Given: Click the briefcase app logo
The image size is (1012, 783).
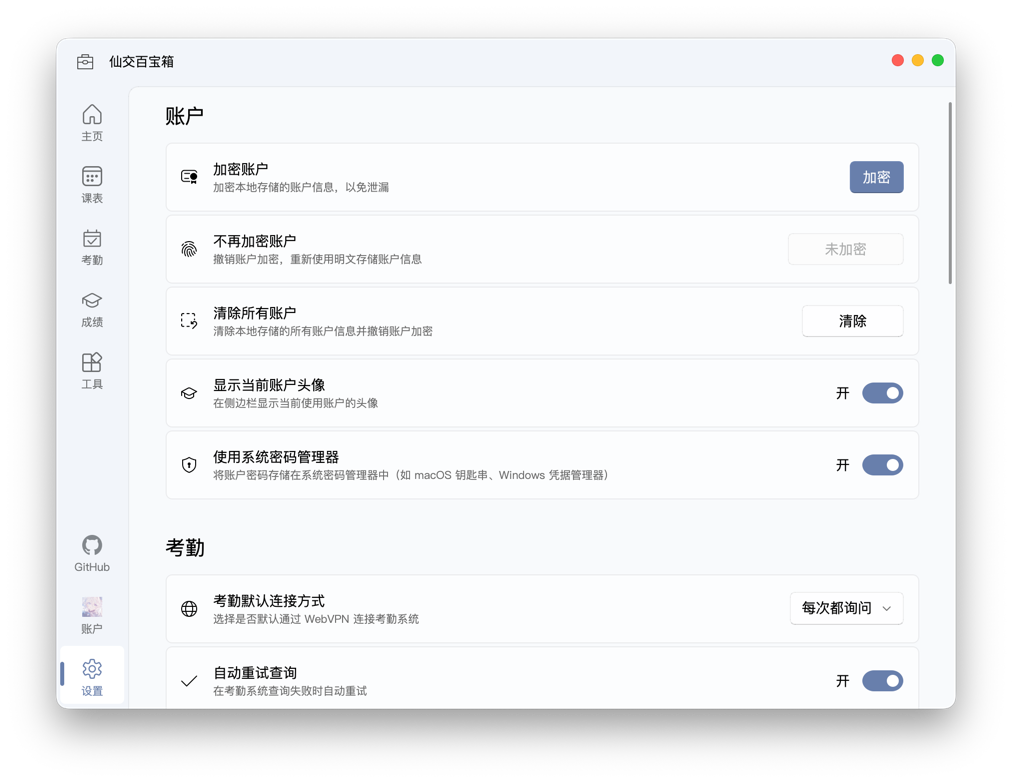Looking at the screenshot, I should [84, 60].
